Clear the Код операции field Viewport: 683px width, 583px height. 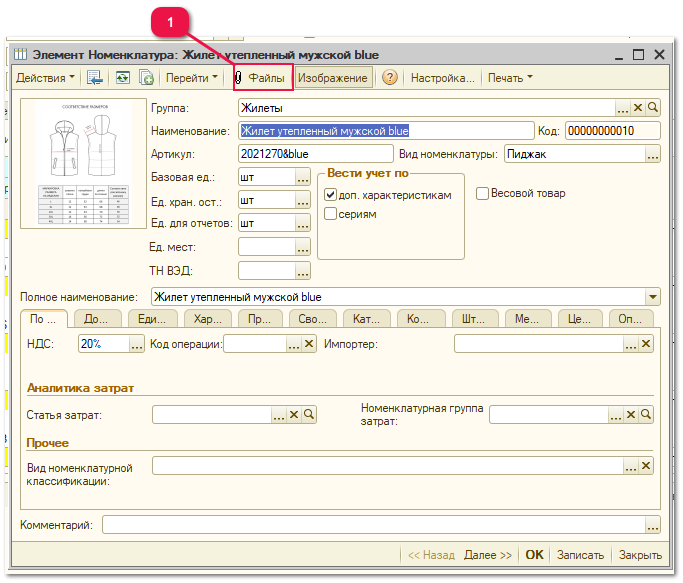[309, 344]
